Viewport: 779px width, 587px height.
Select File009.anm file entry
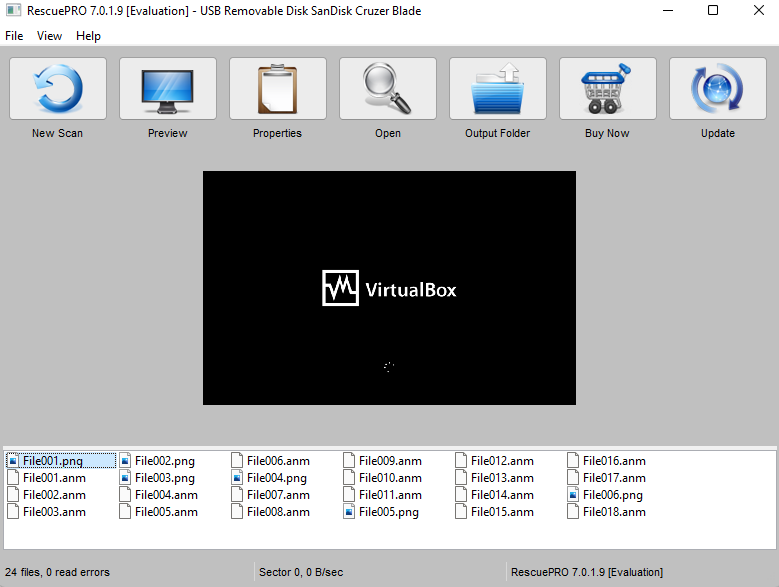click(x=390, y=461)
